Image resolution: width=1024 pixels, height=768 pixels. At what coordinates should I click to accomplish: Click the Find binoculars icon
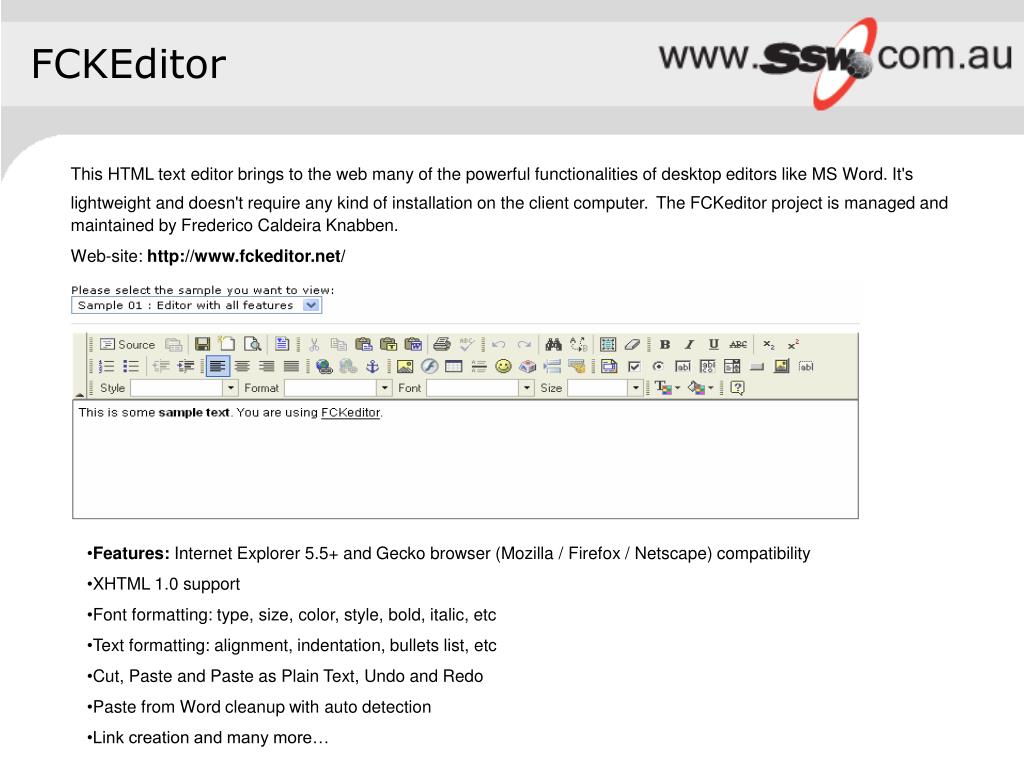click(x=553, y=344)
